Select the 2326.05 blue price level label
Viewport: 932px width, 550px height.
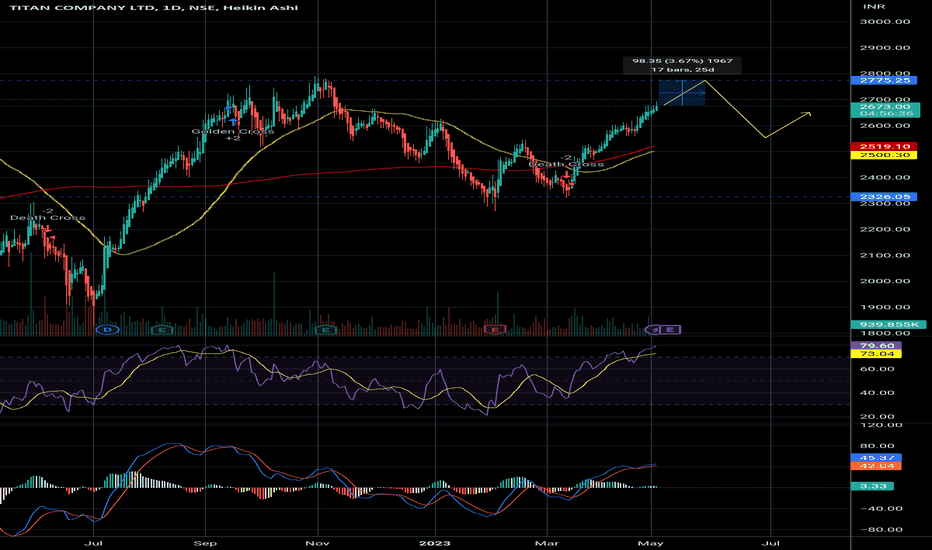pos(884,197)
